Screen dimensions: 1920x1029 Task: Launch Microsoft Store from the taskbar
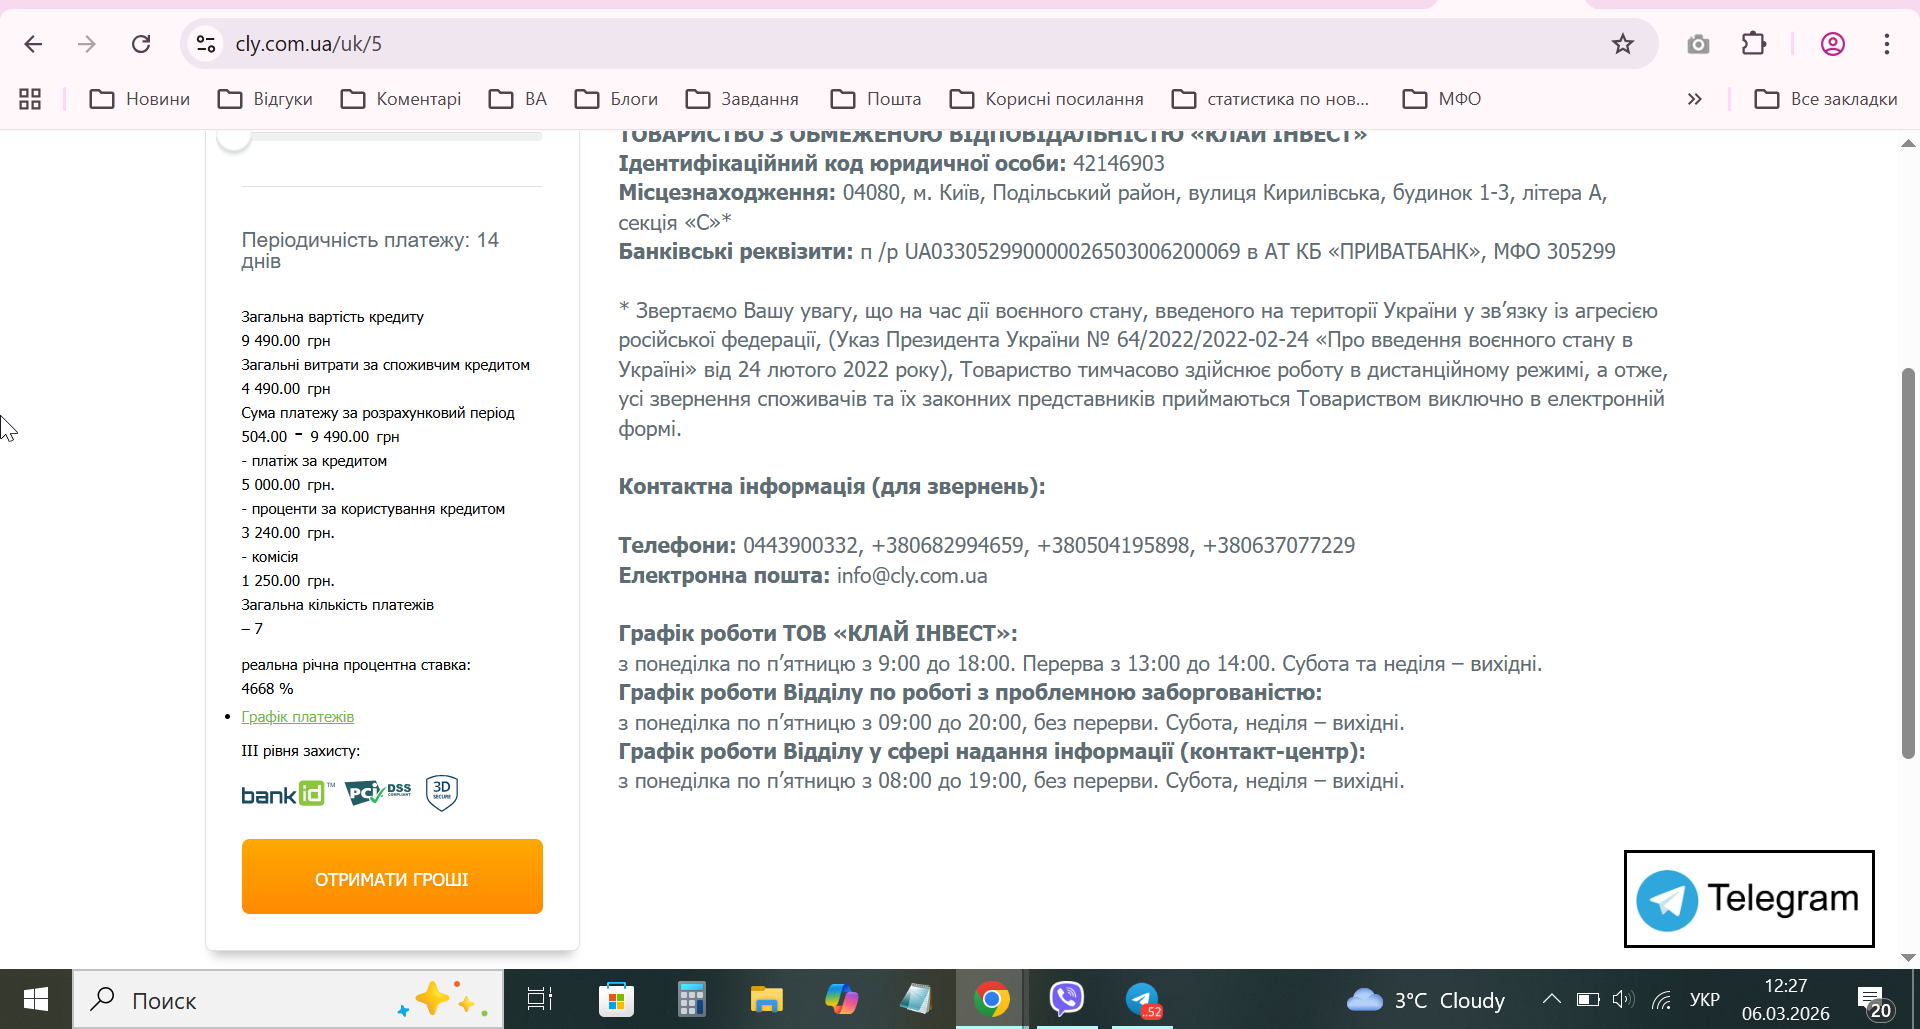(x=616, y=999)
